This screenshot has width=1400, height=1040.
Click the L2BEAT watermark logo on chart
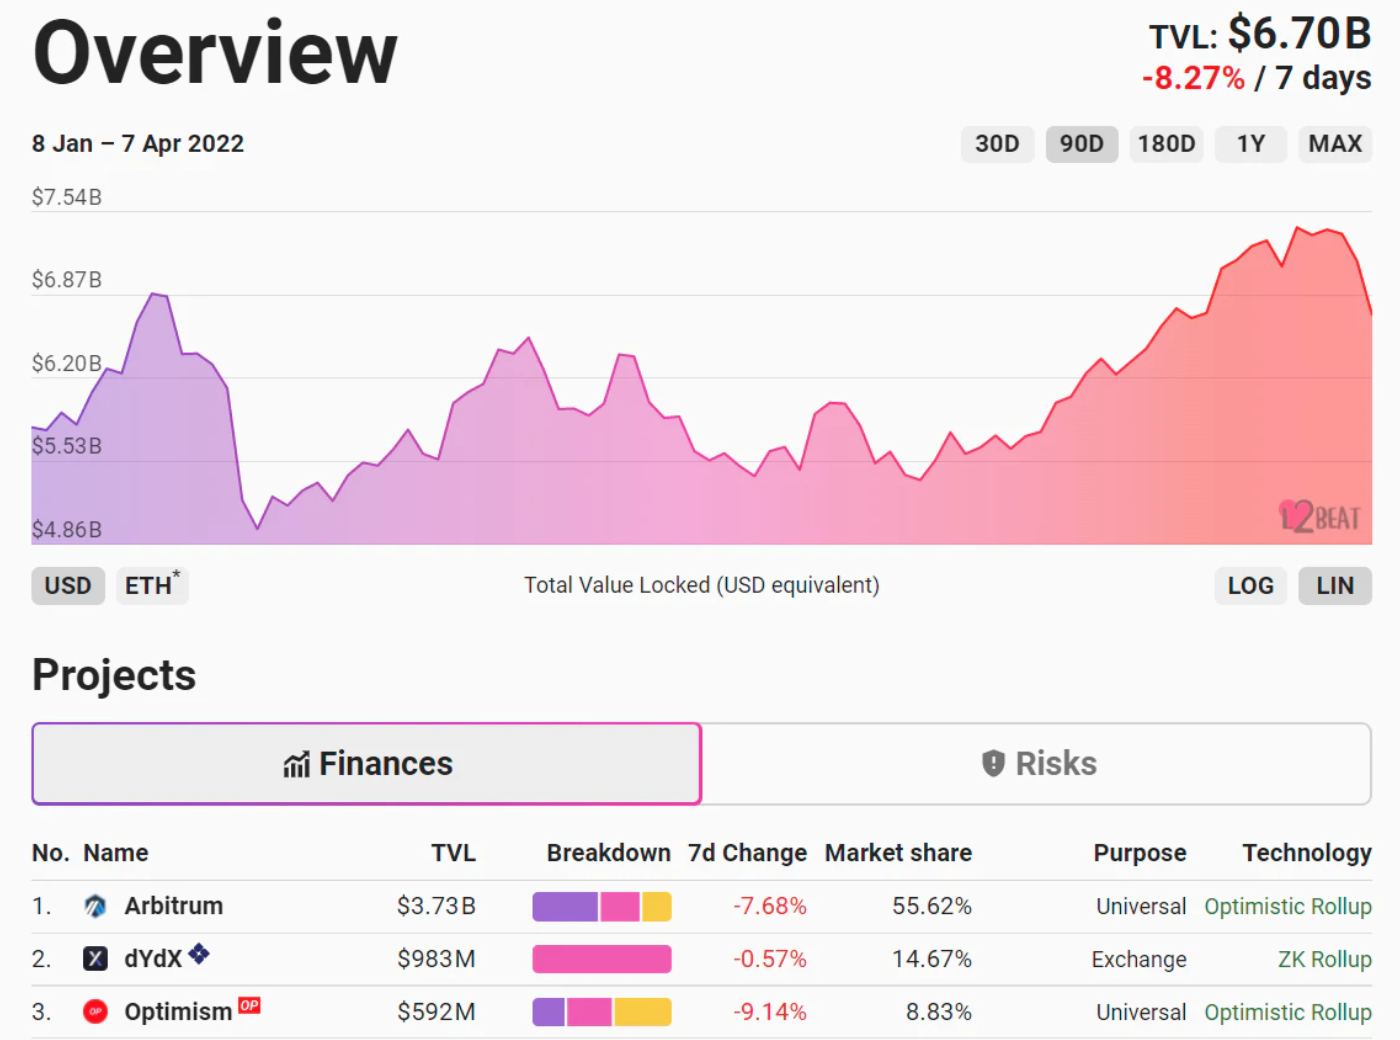pos(1320,516)
